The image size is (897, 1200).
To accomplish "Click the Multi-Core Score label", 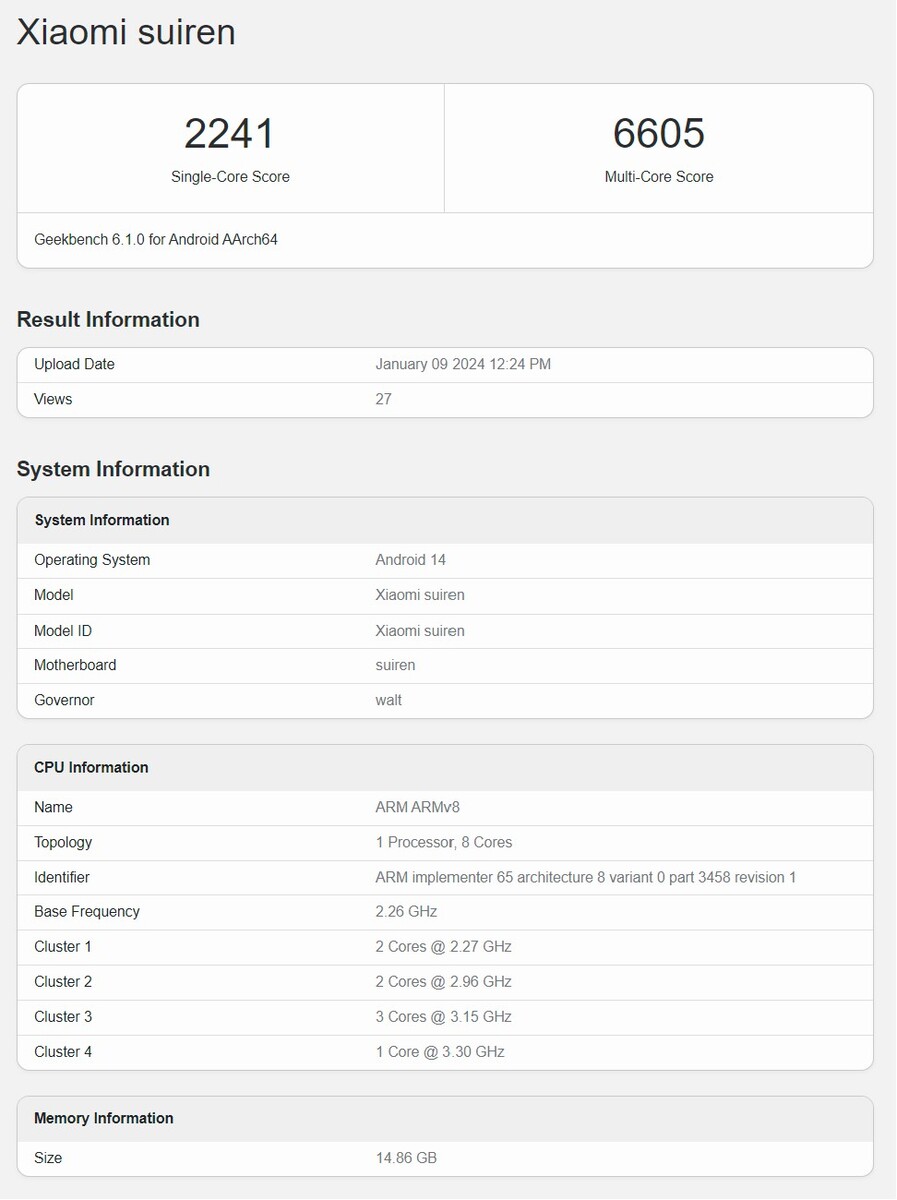I will click(659, 177).
